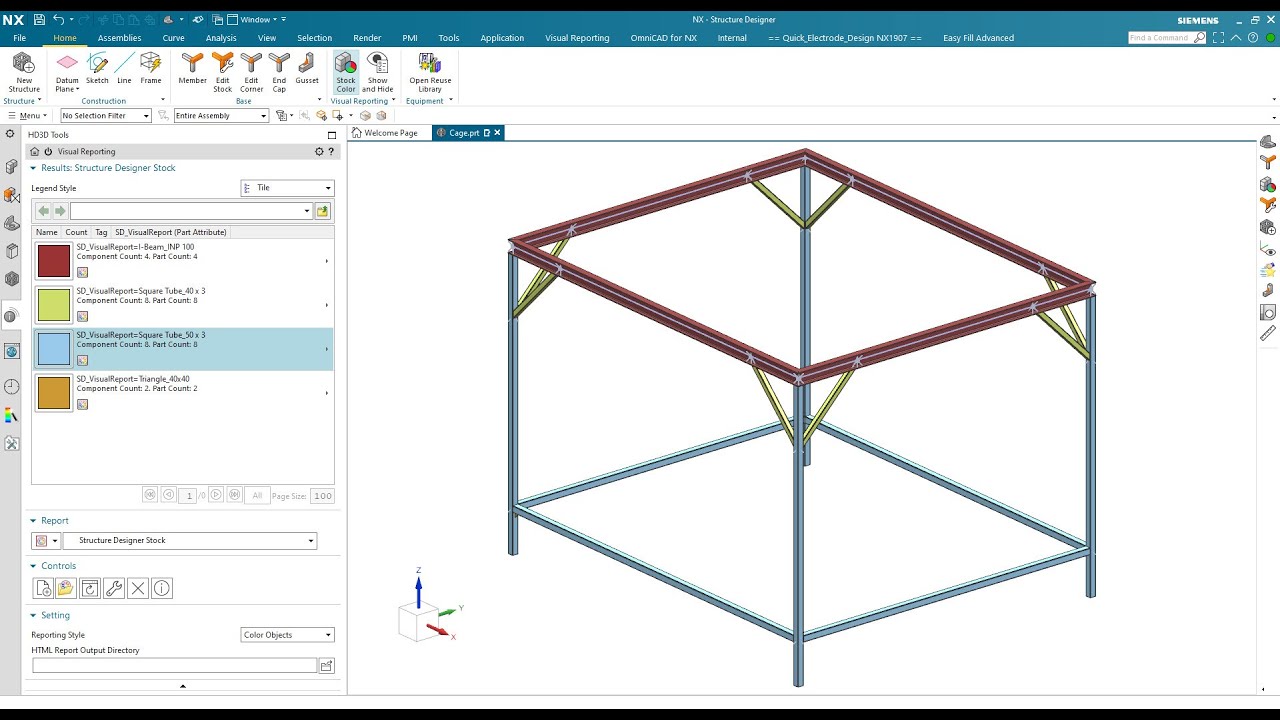
Task: Create a New Structure
Action: pos(23,72)
